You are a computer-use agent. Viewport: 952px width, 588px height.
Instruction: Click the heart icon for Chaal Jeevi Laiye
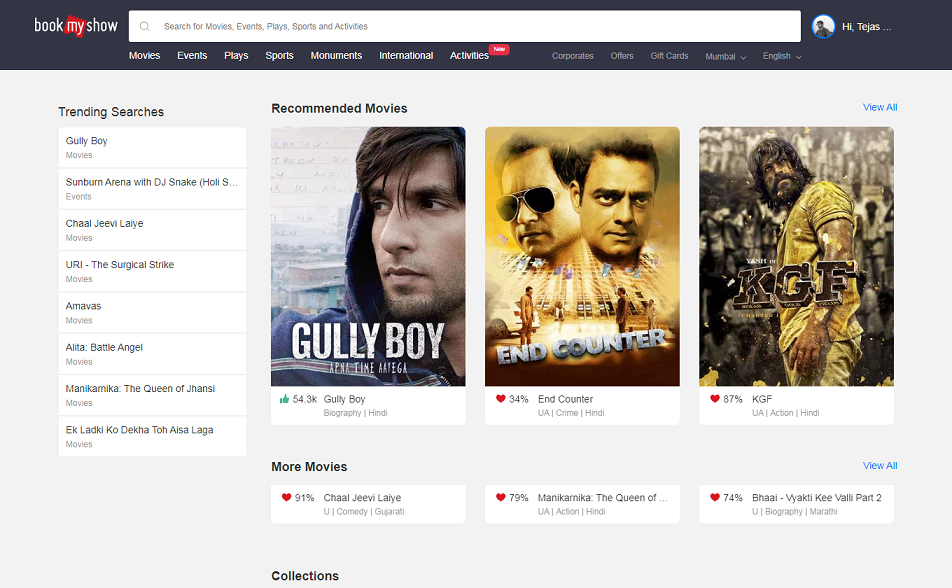point(286,497)
